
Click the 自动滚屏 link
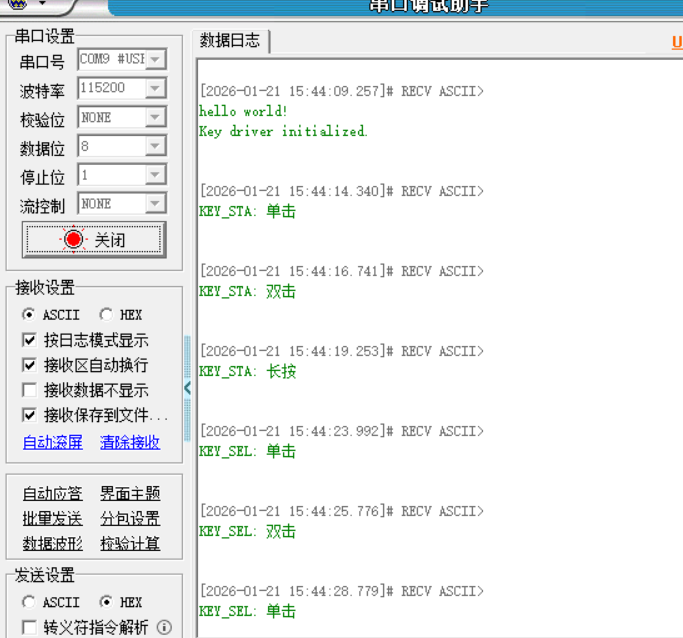[53, 442]
